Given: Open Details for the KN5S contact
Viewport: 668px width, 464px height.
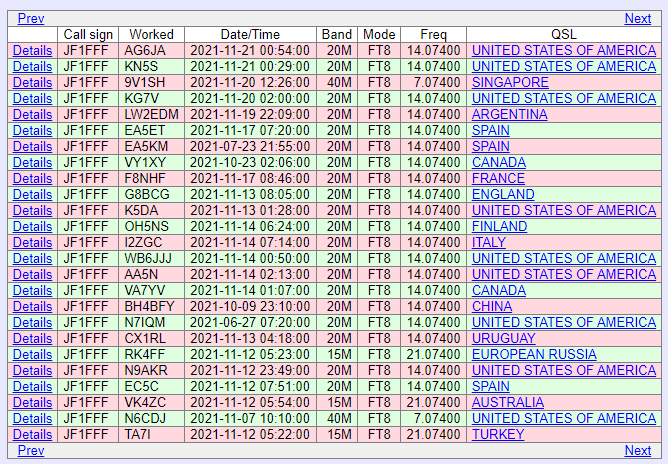Looking at the screenshot, I should coord(32,66).
